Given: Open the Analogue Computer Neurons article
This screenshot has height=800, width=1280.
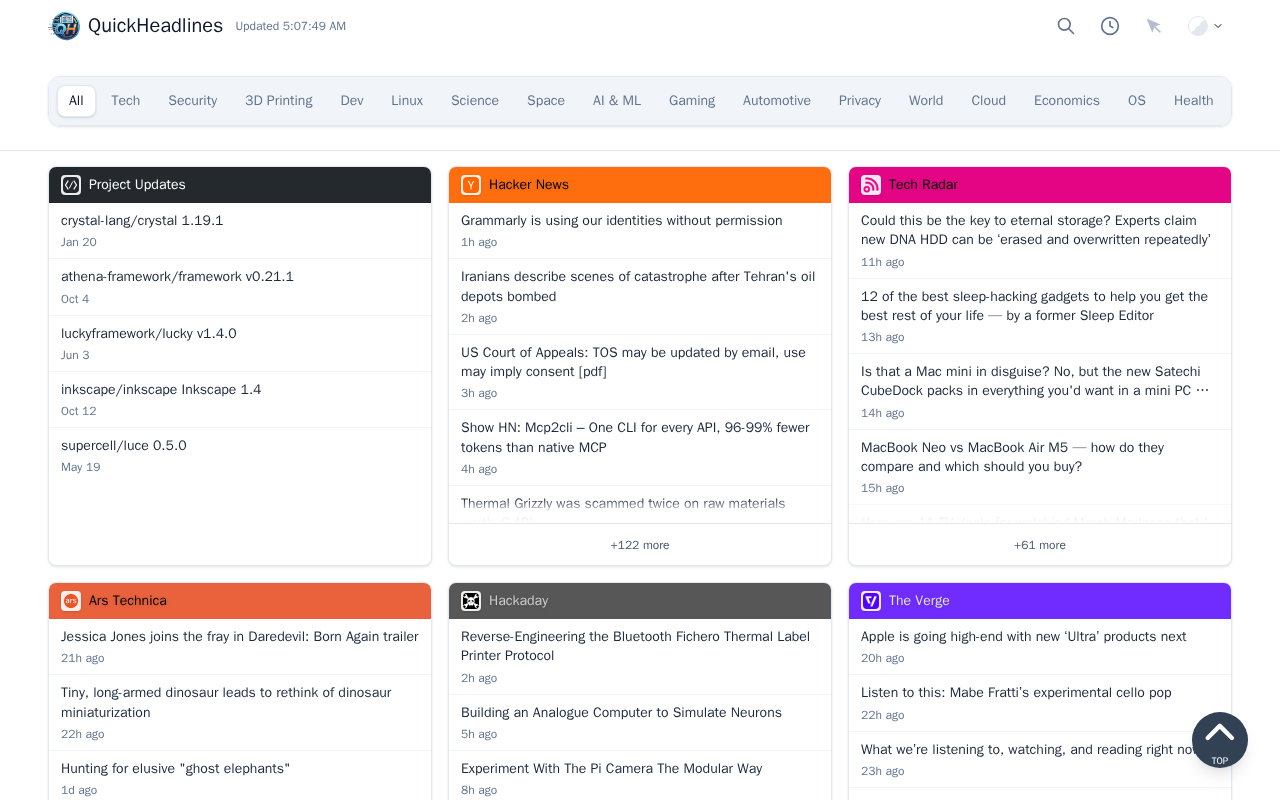Looking at the screenshot, I should pos(621,713).
